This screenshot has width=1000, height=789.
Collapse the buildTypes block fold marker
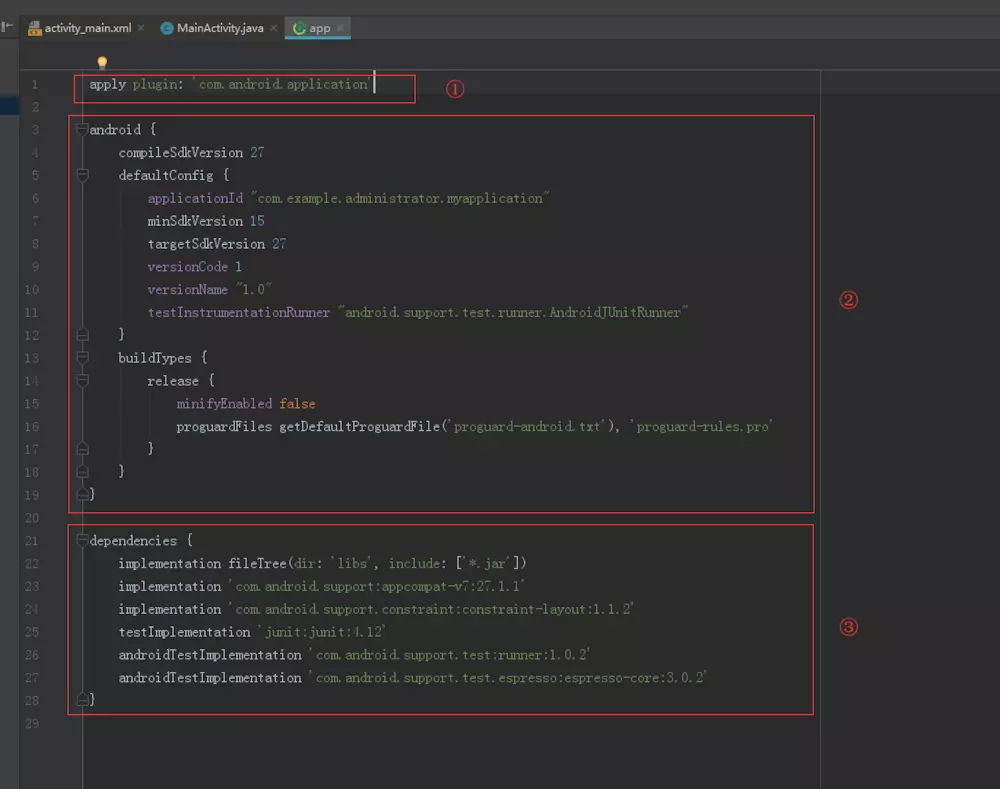point(82,357)
